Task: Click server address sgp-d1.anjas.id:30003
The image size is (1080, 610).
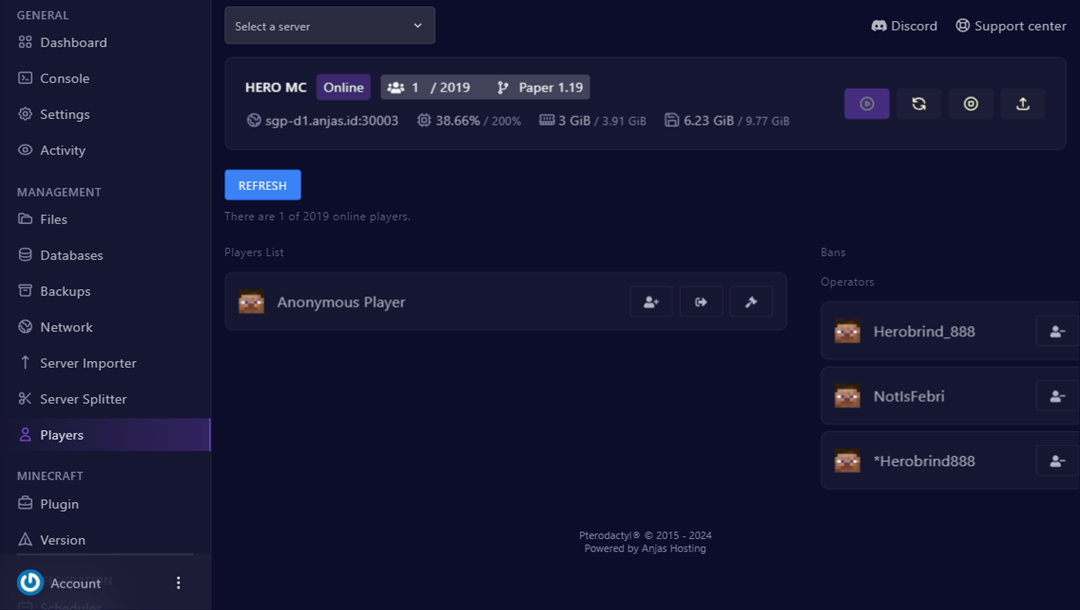Action: pos(332,120)
